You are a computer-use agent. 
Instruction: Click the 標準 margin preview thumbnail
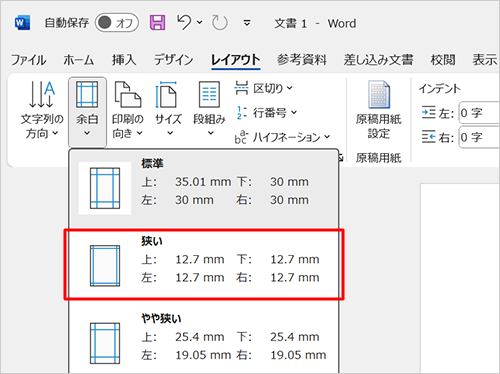(x=105, y=188)
